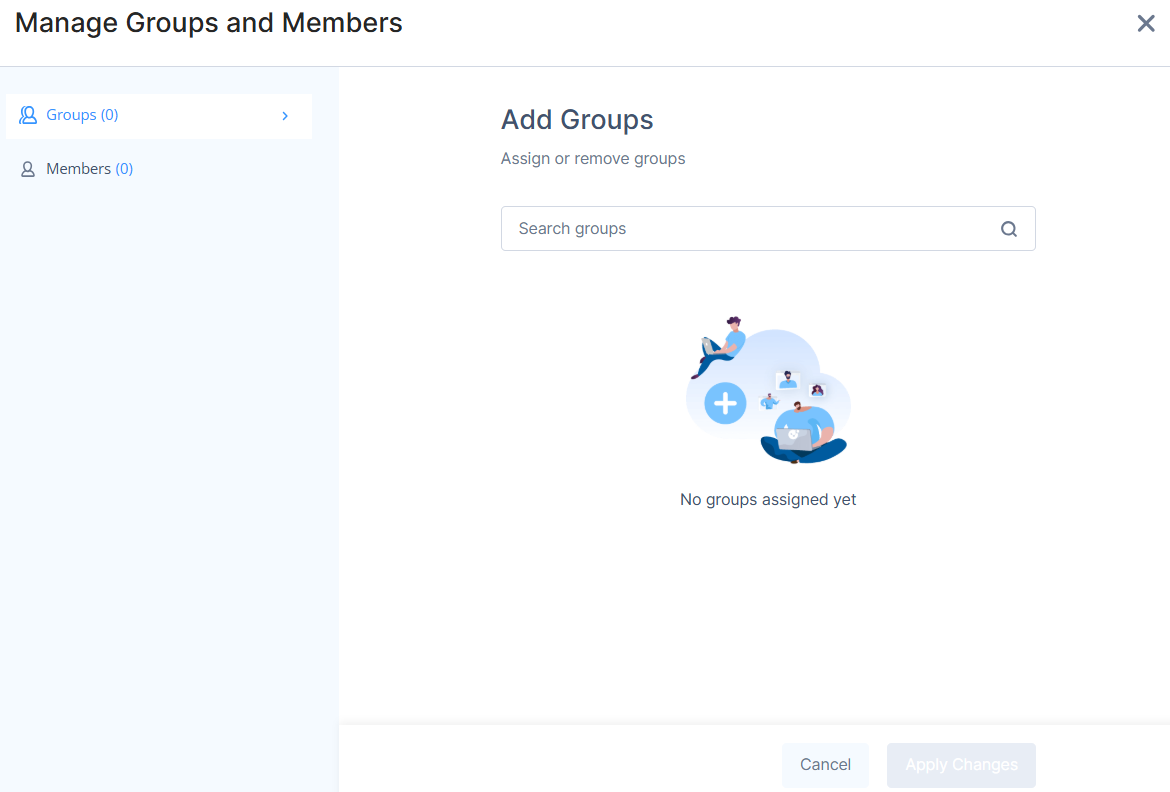Image resolution: width=1170 pixels, height=792 pixels.
Task: Click the seated laptop person in the illustration
Action: coord(804,432)
